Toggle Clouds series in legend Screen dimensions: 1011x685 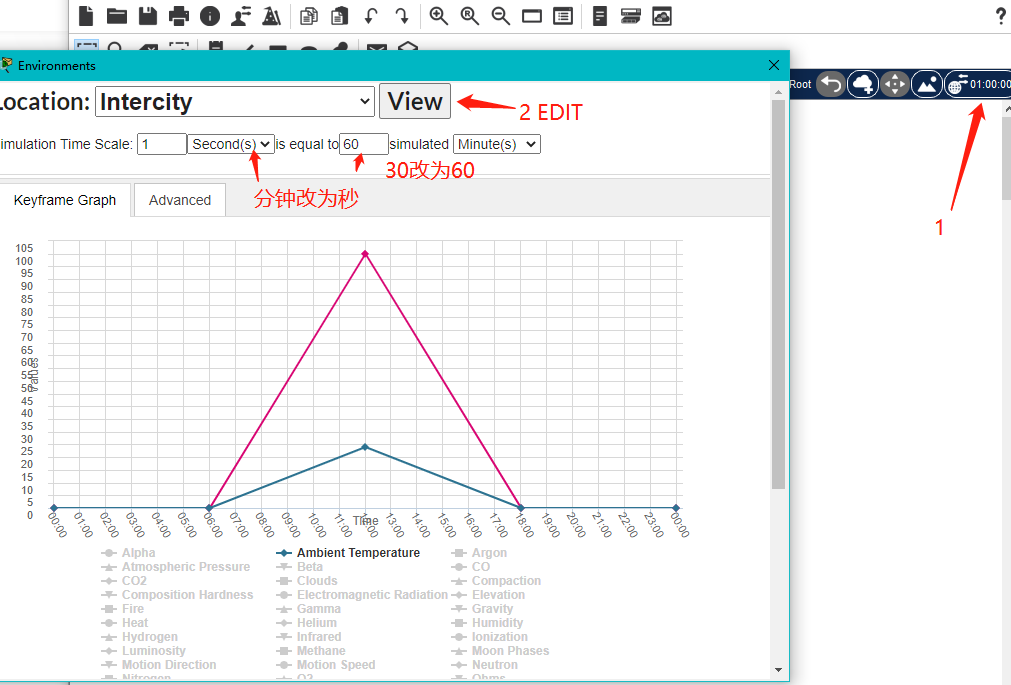307,581
